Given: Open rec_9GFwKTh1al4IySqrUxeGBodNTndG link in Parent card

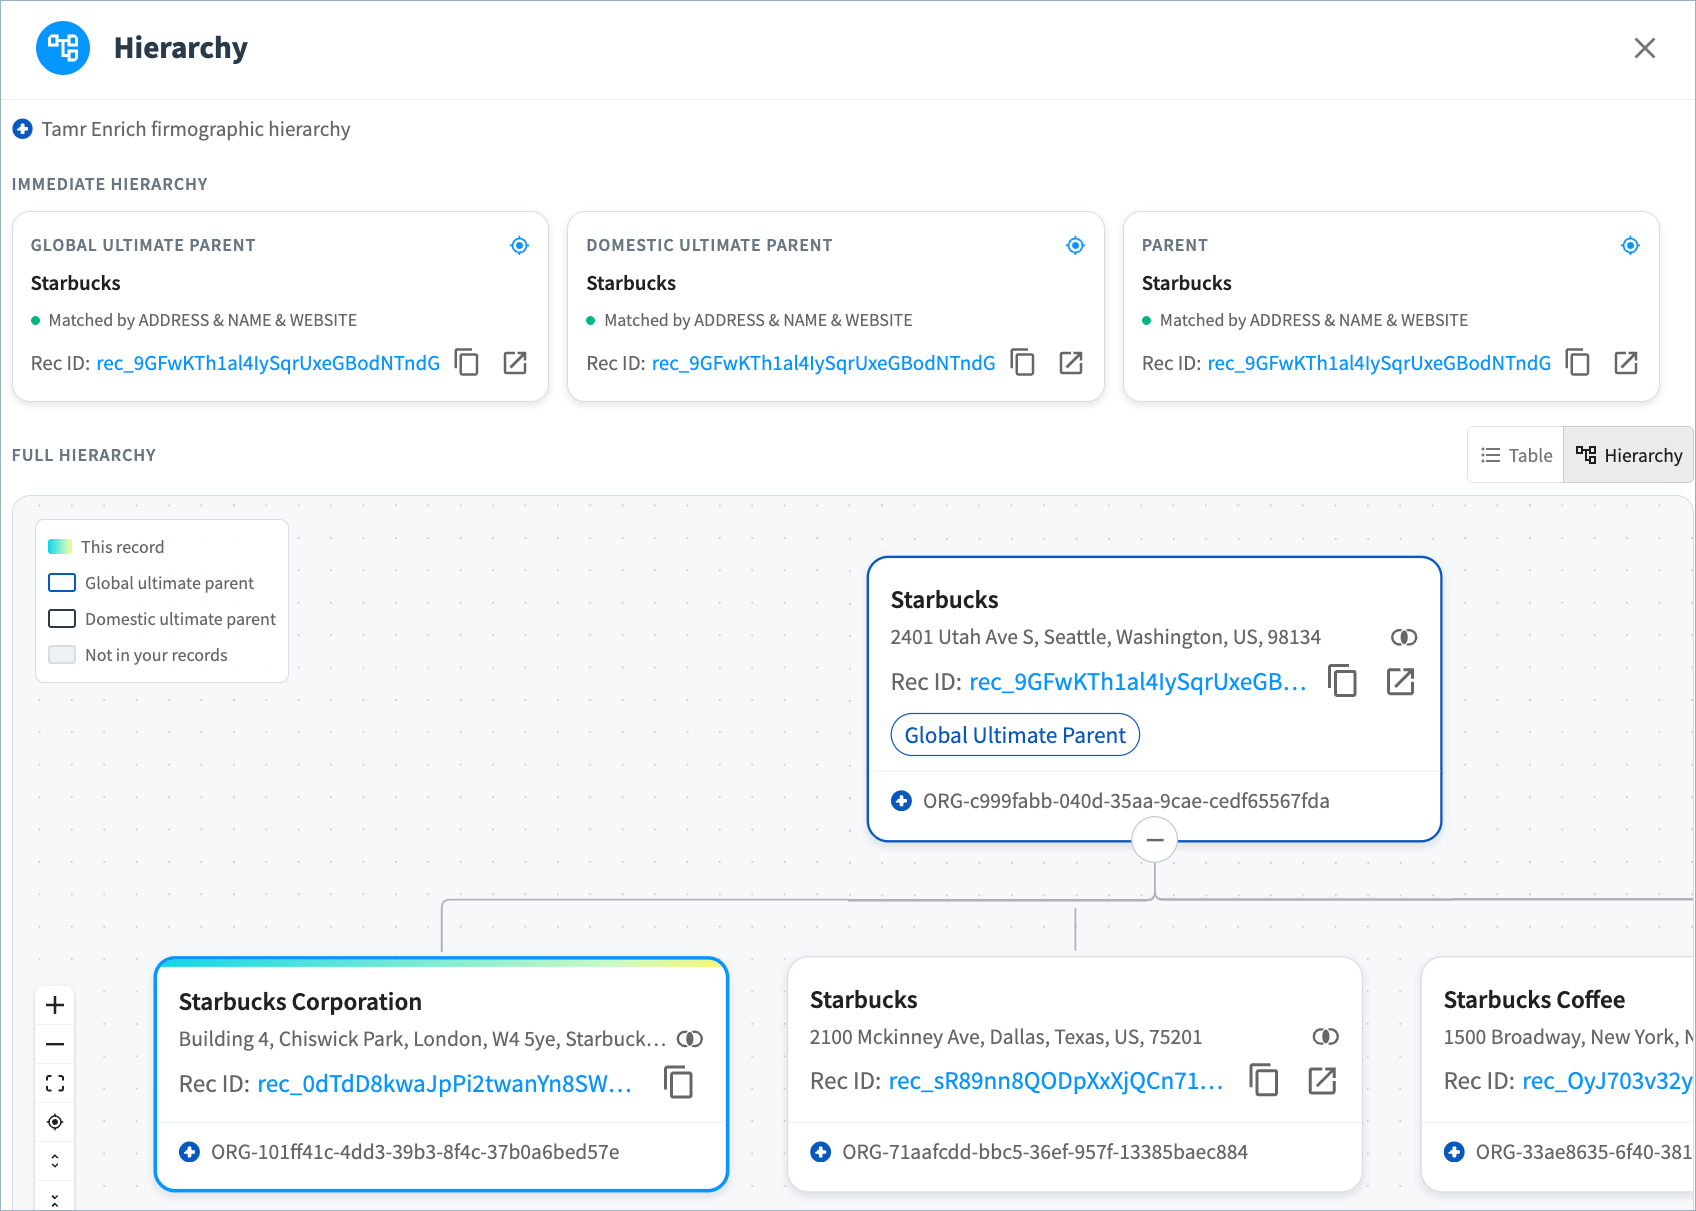Looking at the screenshot, I should click(x=1379, y=363).
